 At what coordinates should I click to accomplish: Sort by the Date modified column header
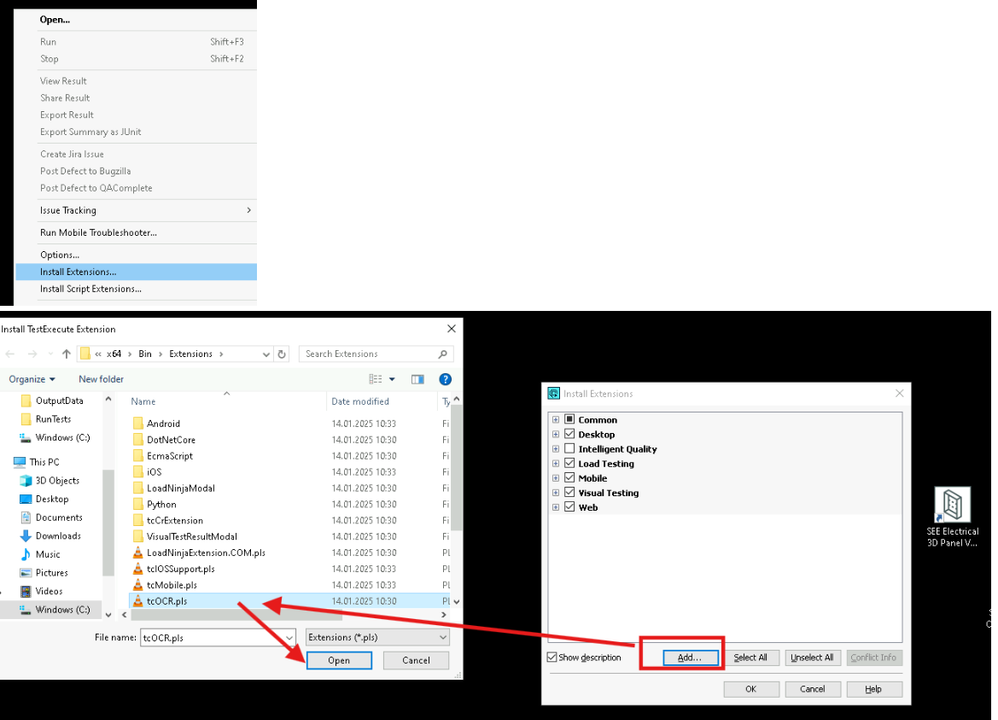(x=360, y=402)
